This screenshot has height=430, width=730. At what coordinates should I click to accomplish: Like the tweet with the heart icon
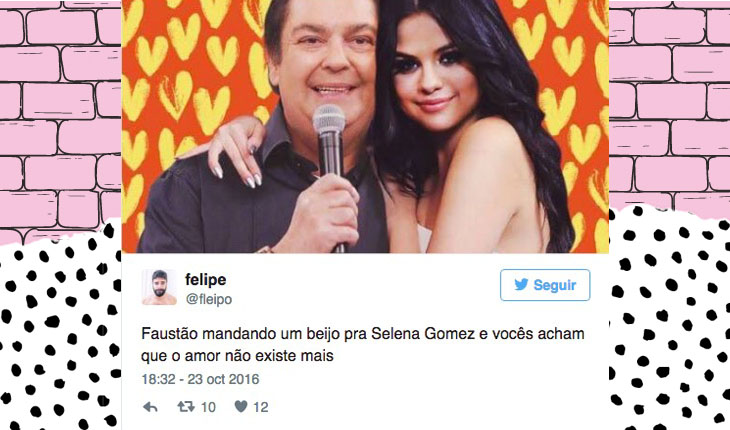click(x=241, y=407)
